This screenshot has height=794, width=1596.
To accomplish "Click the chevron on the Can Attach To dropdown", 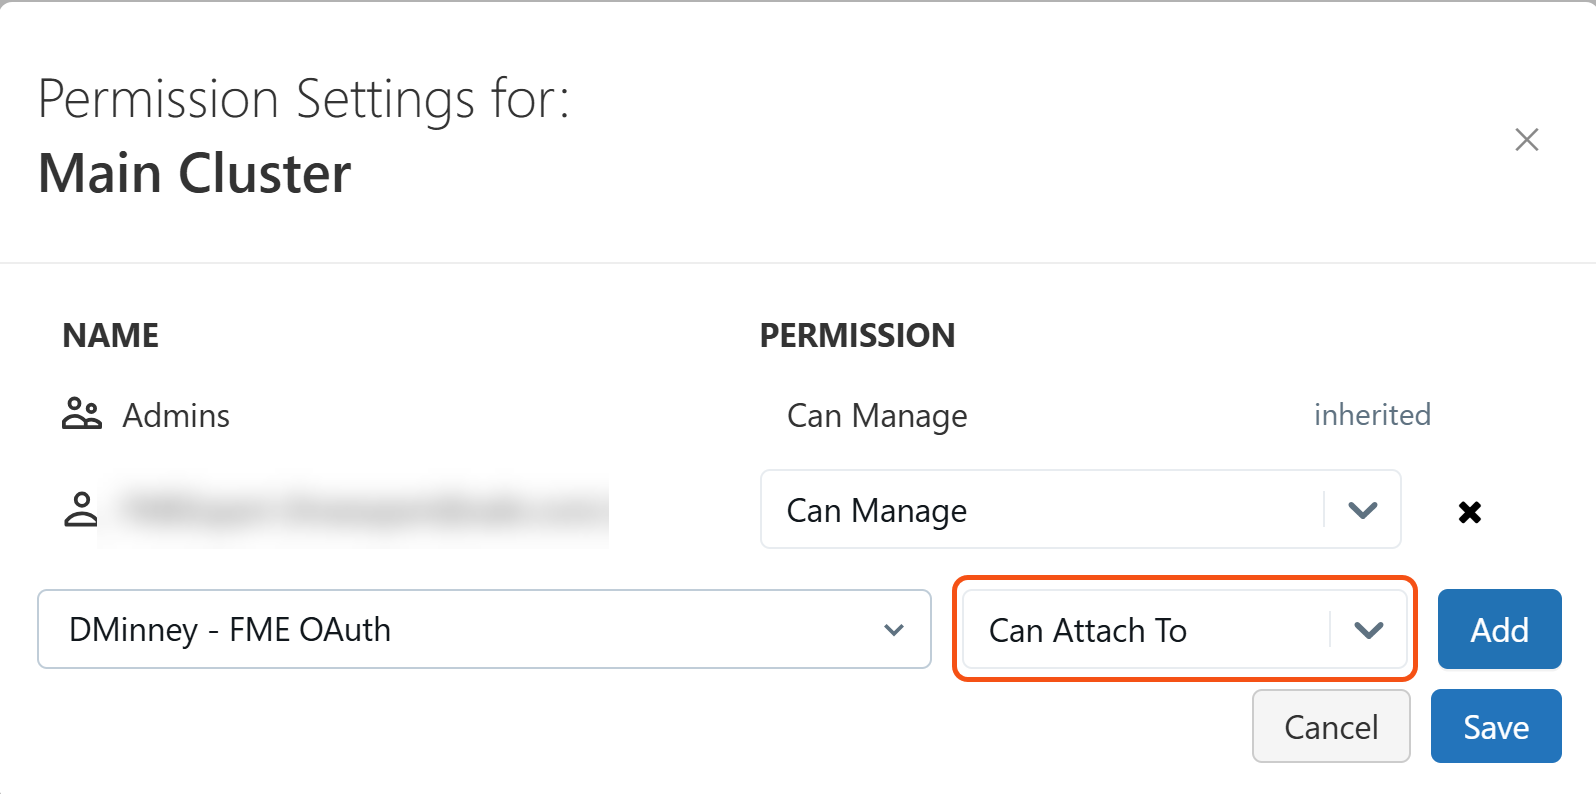I will 1368,629.
